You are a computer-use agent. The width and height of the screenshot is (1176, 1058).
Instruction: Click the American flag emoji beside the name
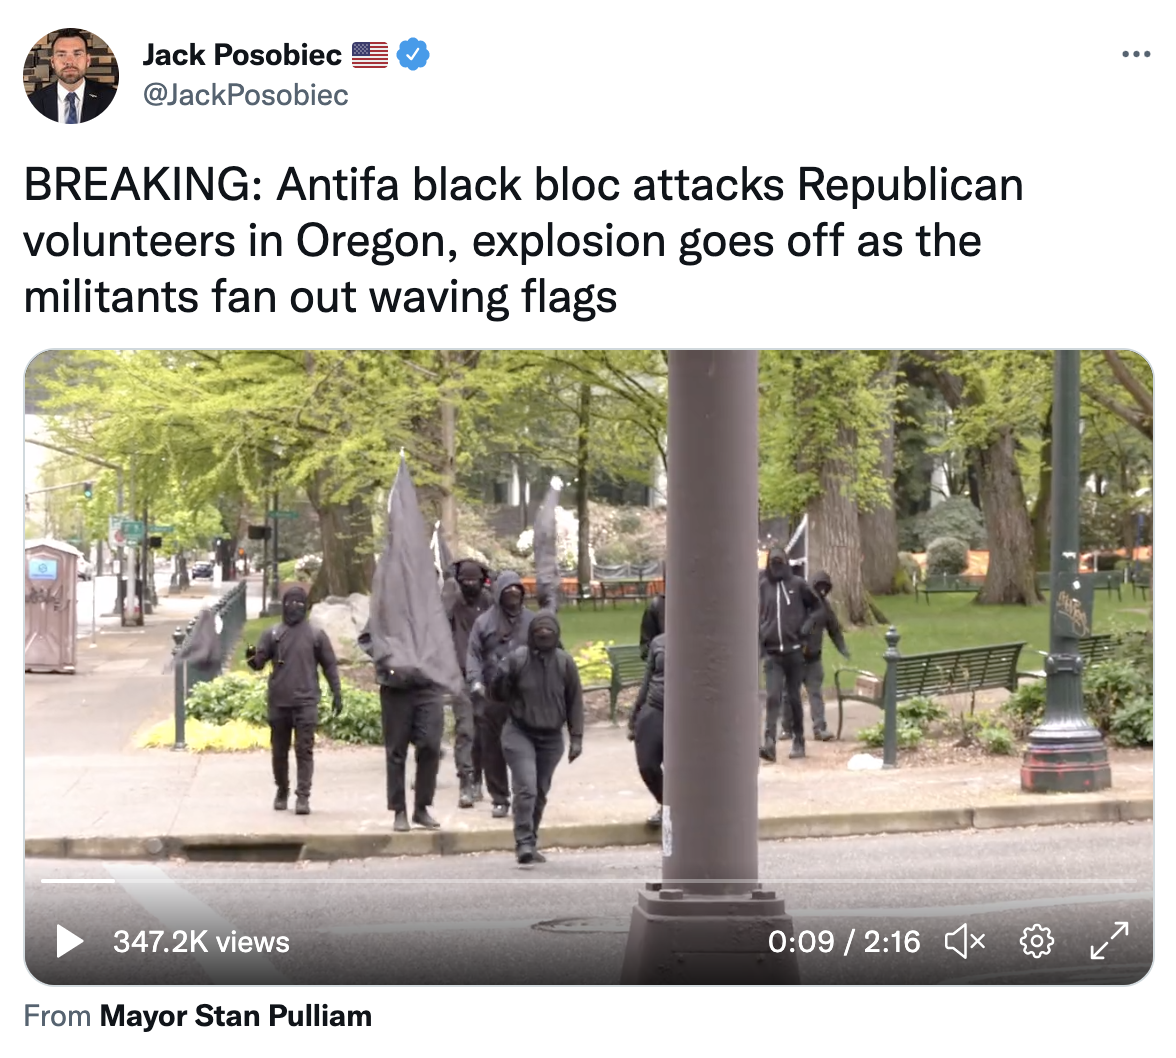[370, 55]
